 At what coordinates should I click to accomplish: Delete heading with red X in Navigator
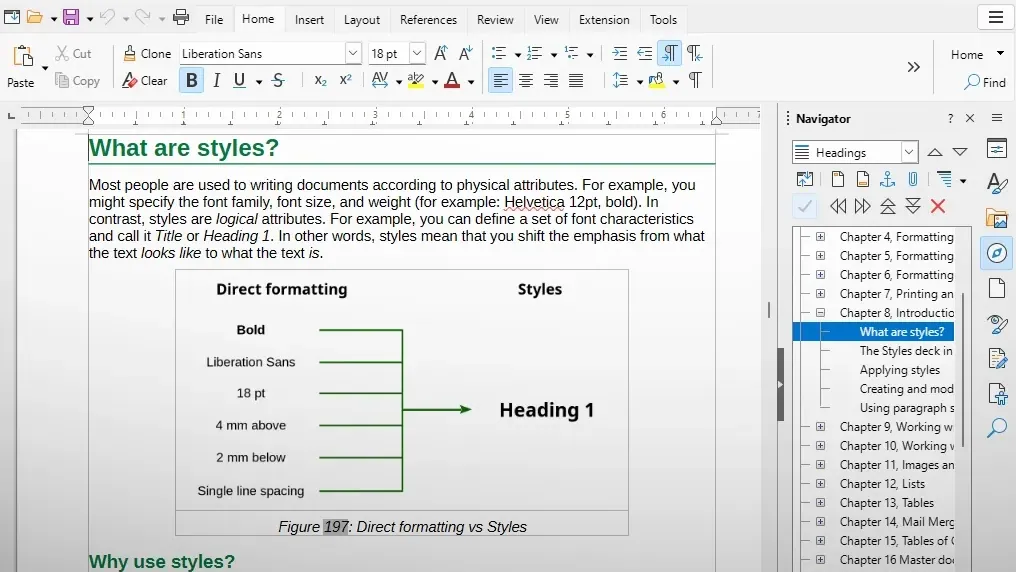coord(938,206)
